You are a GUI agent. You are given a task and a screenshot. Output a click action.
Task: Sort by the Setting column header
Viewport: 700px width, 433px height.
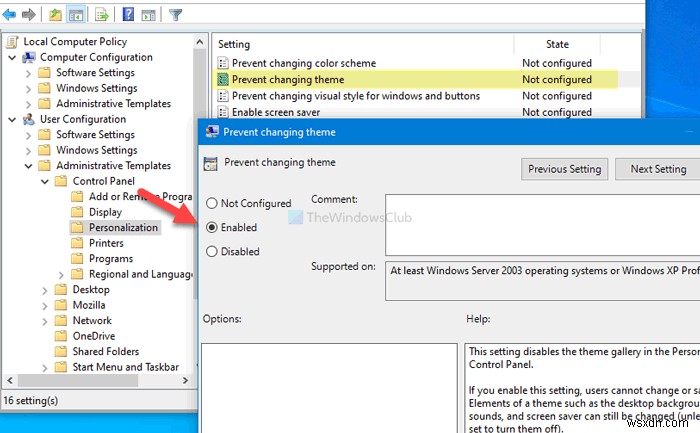point(363,44)
